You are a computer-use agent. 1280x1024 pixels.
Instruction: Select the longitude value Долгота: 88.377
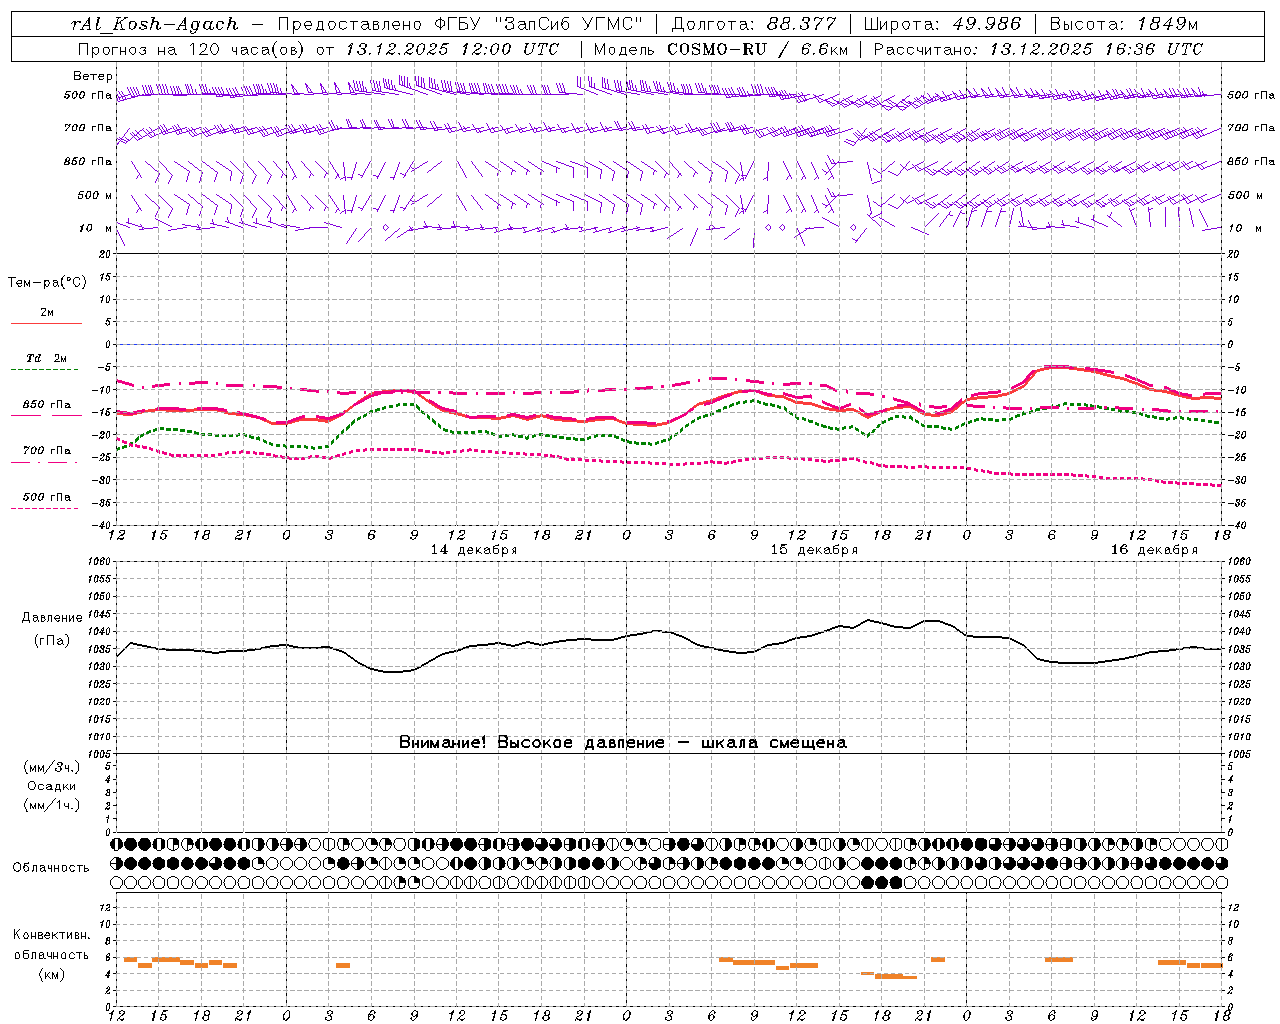753,24
